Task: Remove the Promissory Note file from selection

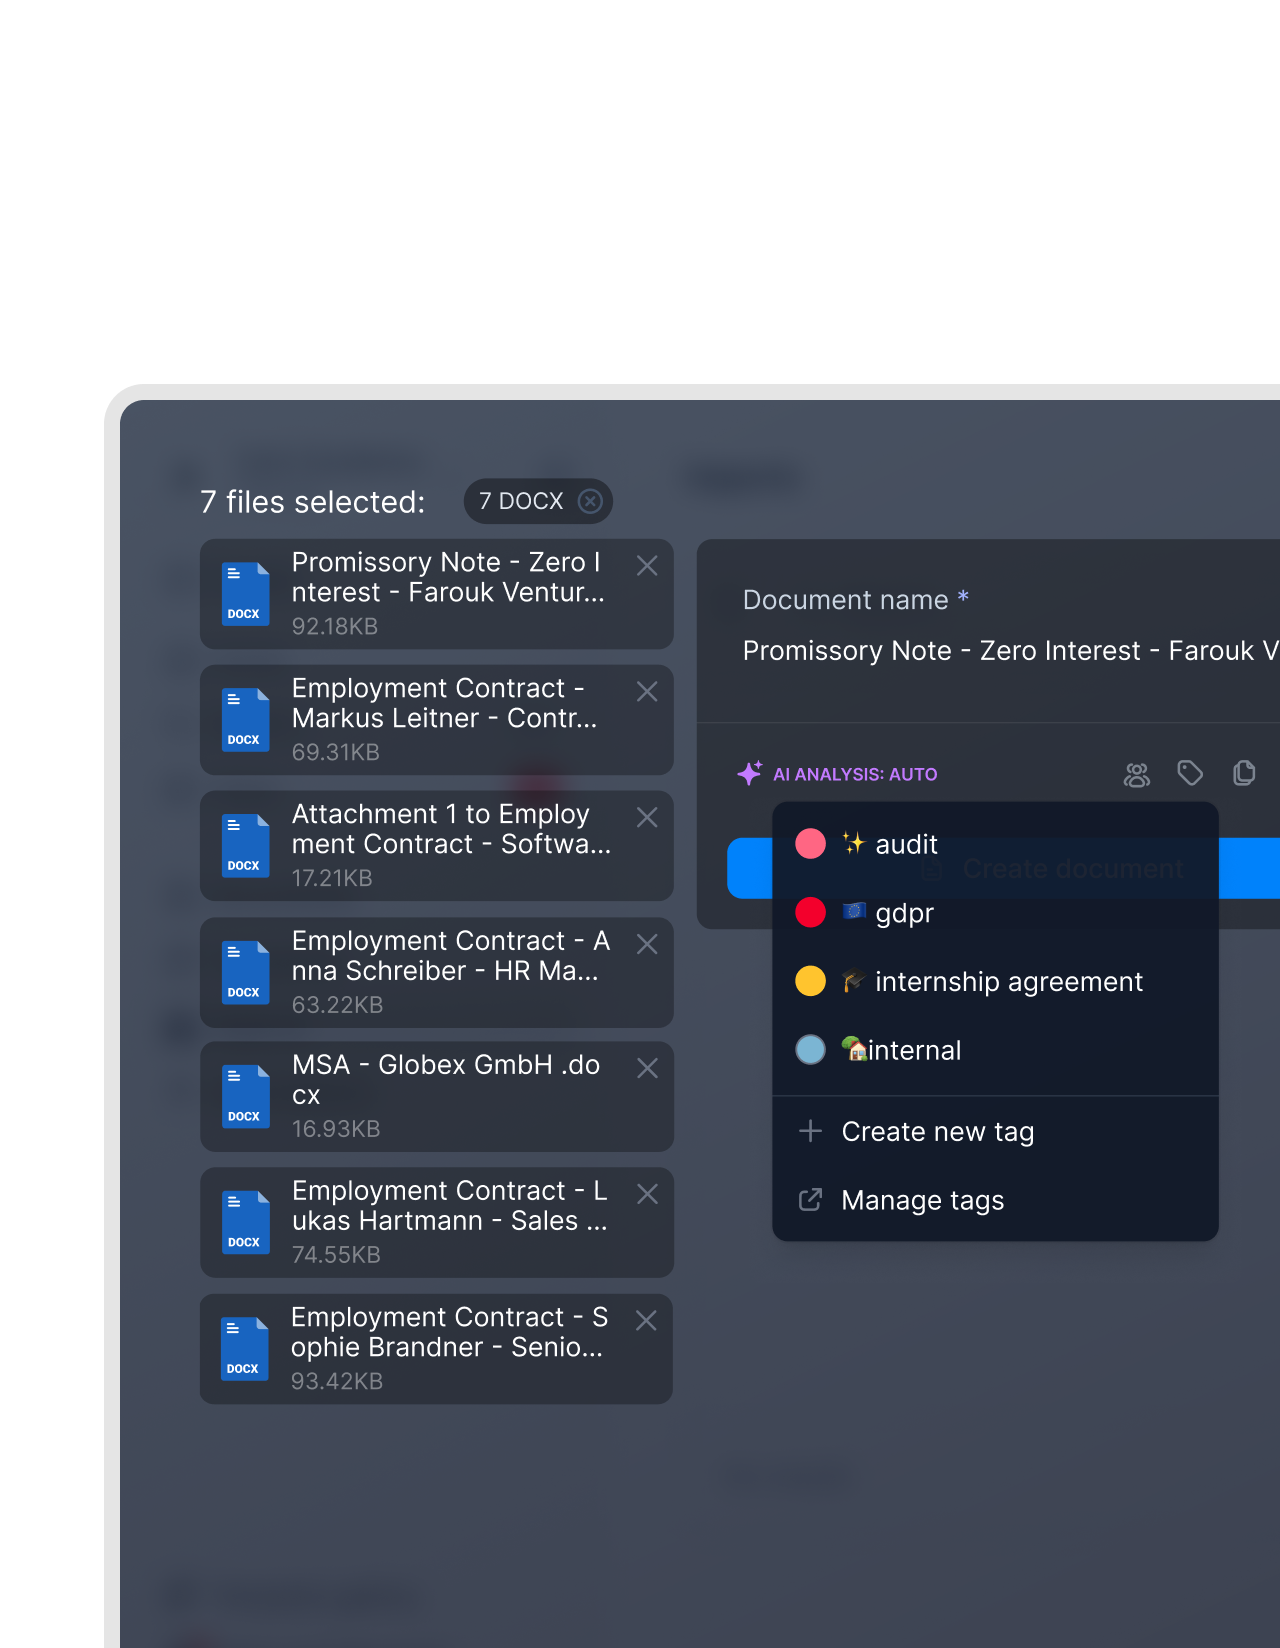Action: click(x=647, y=566)
